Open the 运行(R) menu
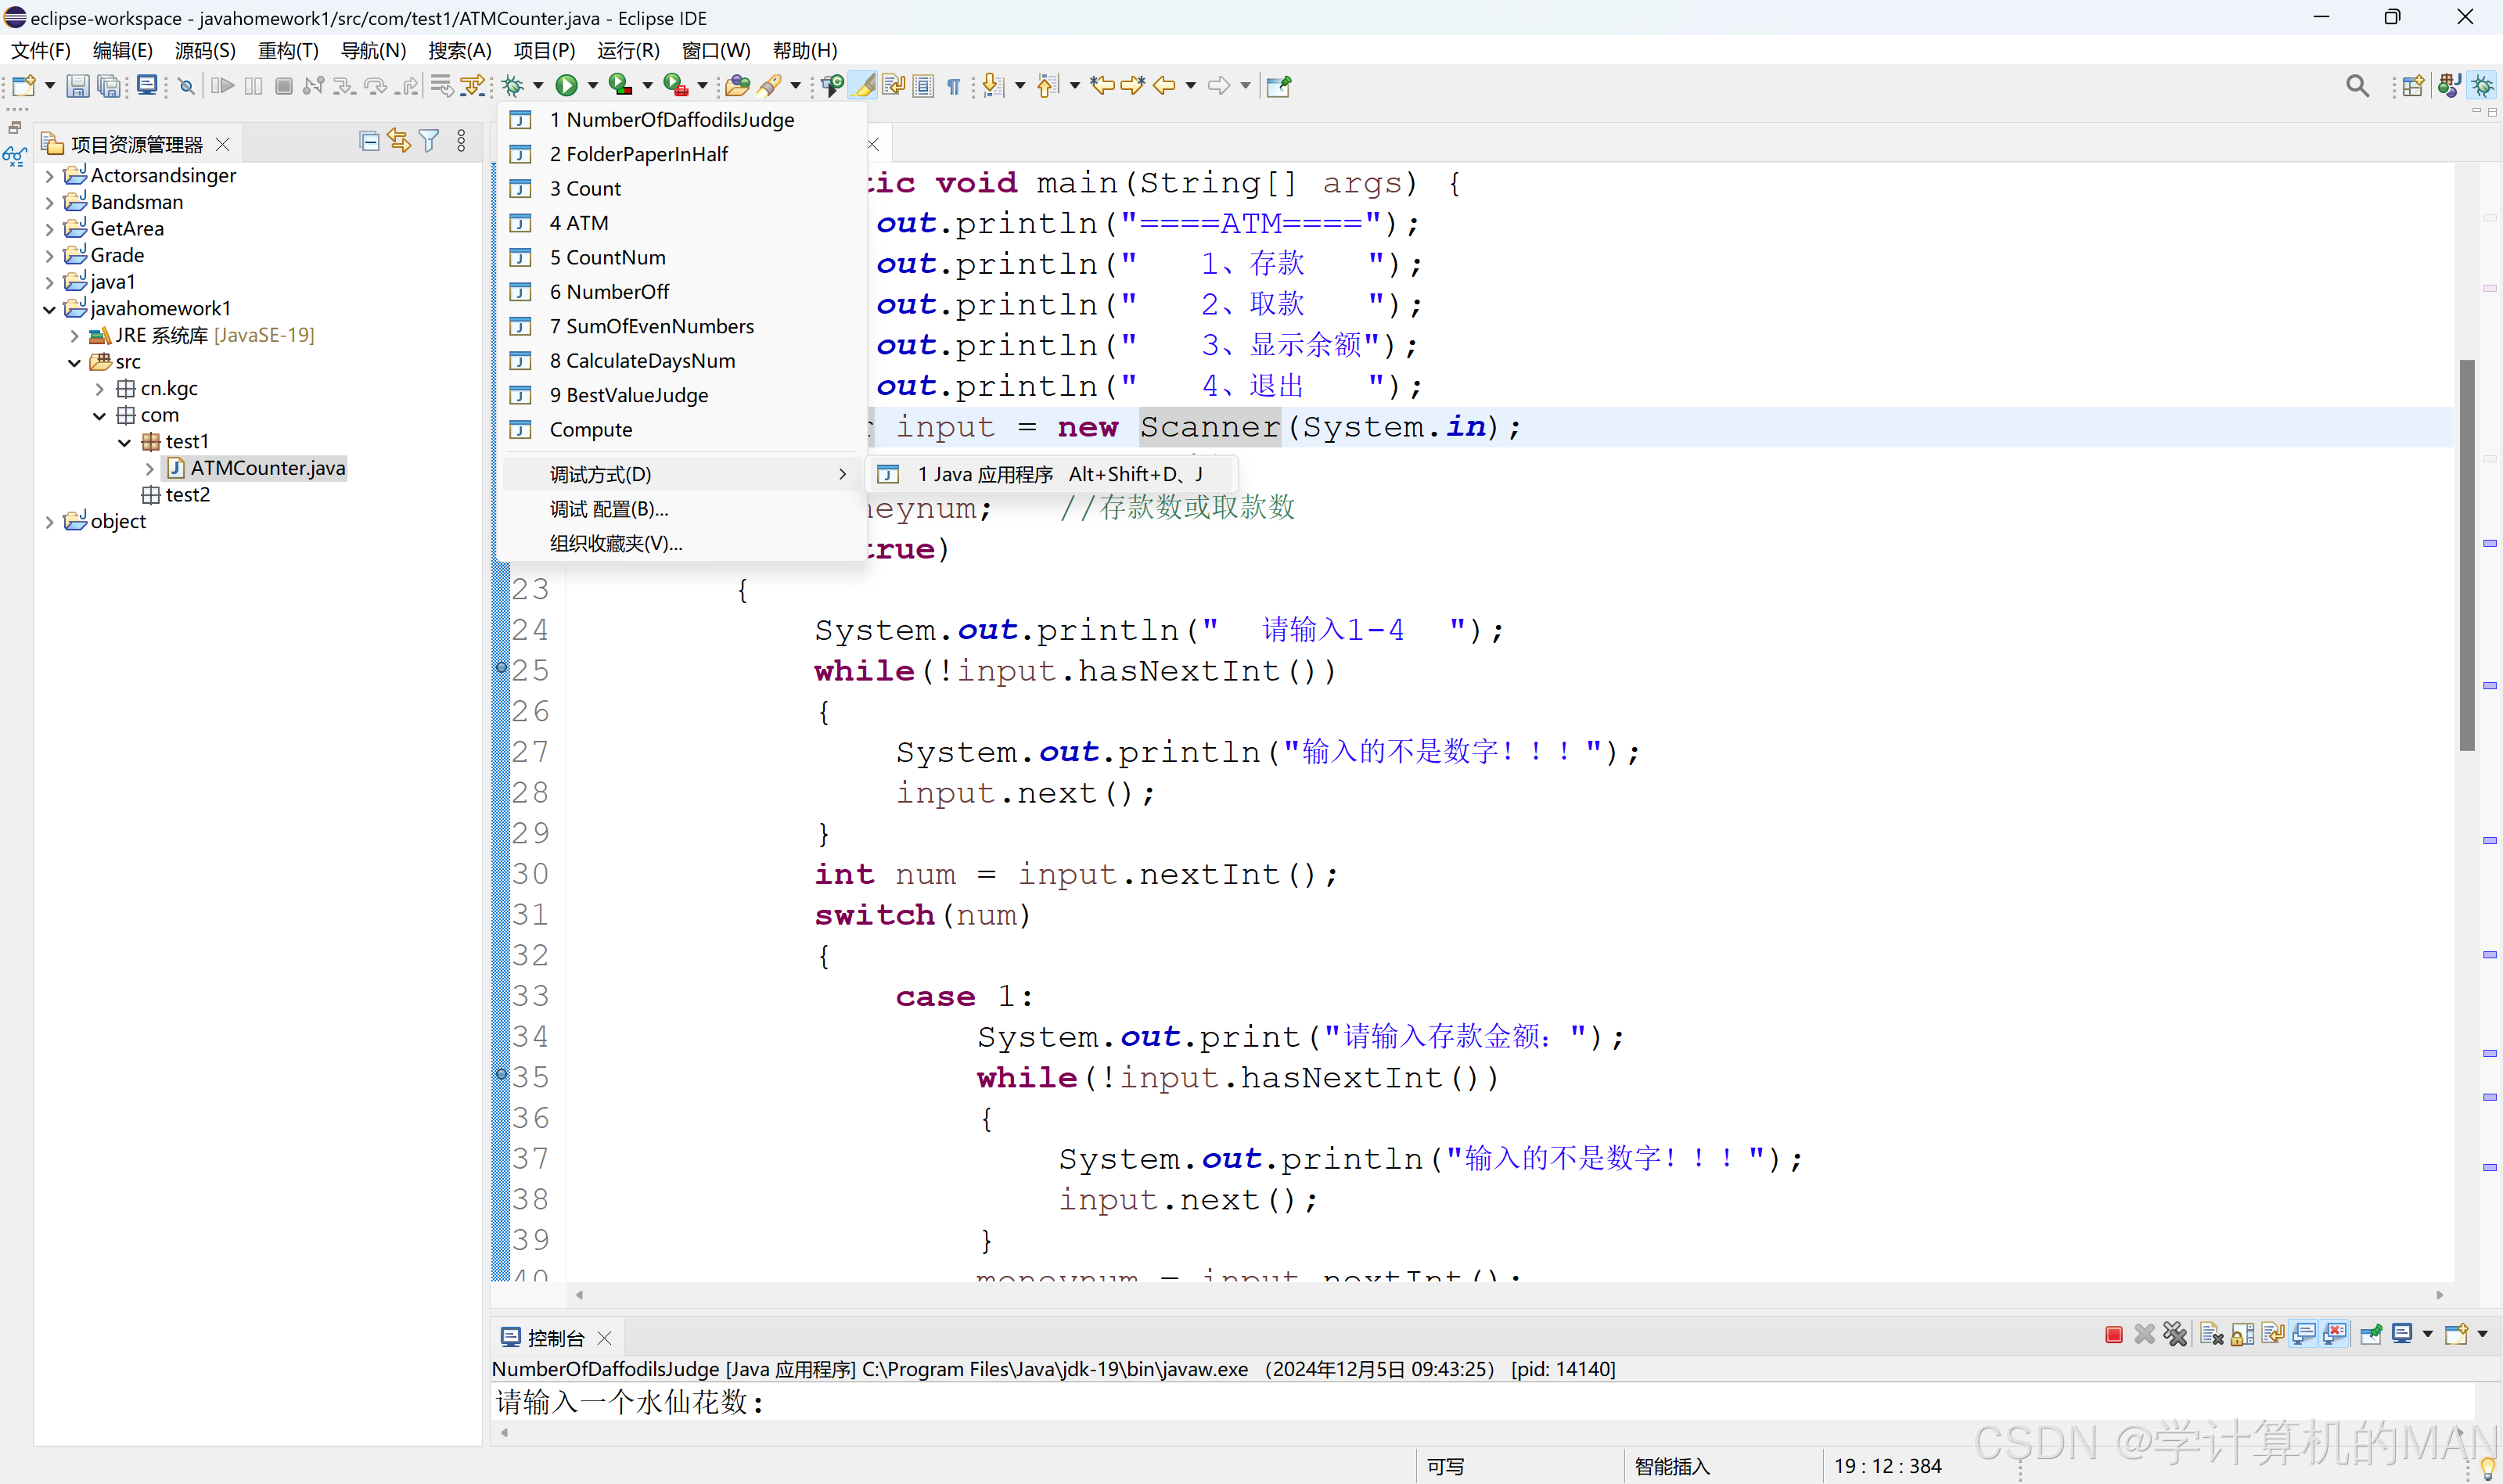The width and height of the screenshot is (2503, 1484). pos(628,50)
